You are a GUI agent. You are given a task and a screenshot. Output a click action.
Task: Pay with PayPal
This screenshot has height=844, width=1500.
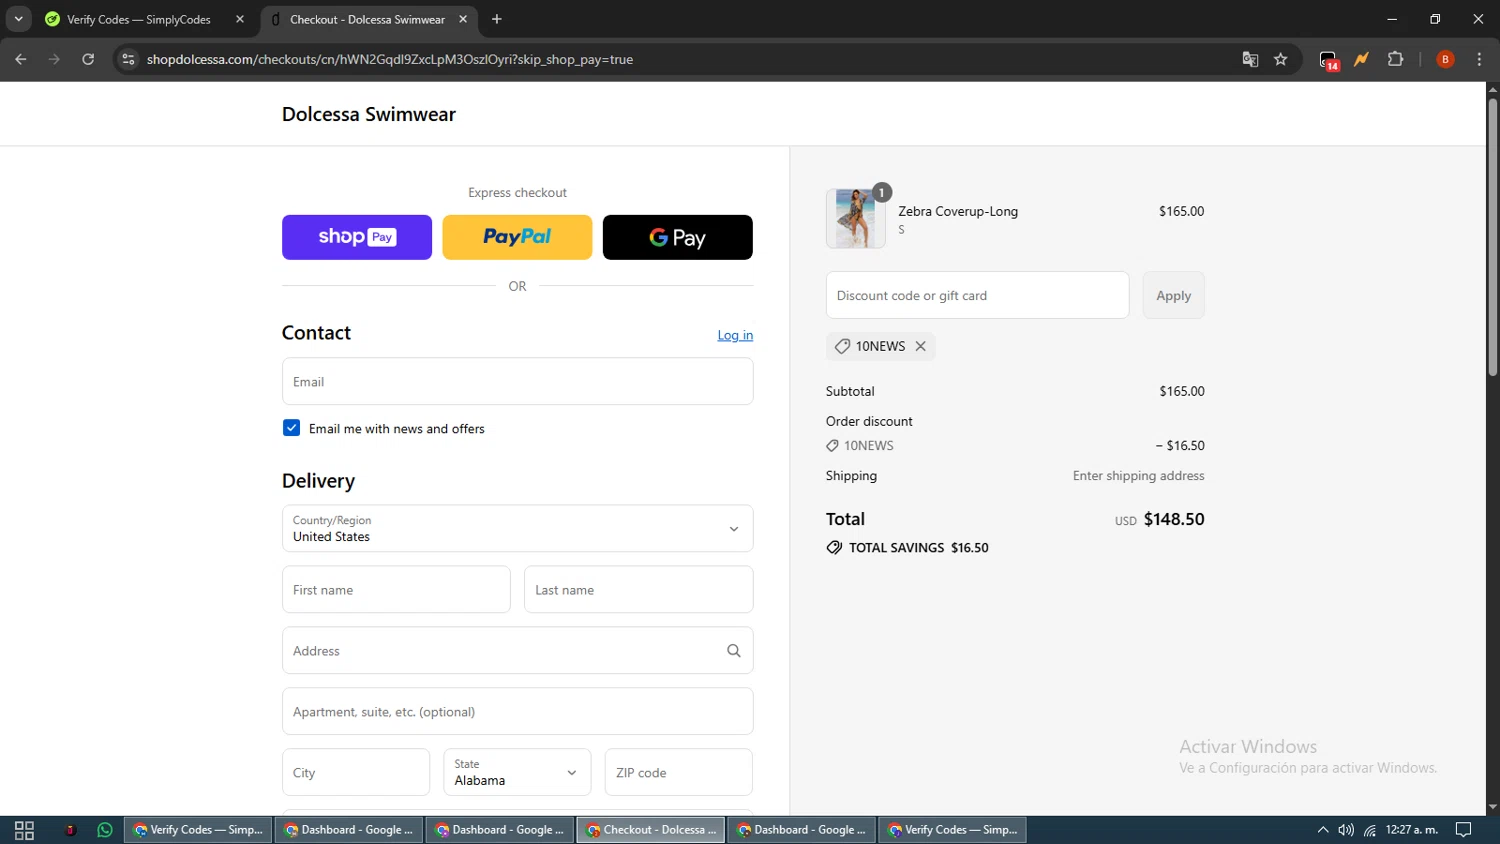[517, 237]
